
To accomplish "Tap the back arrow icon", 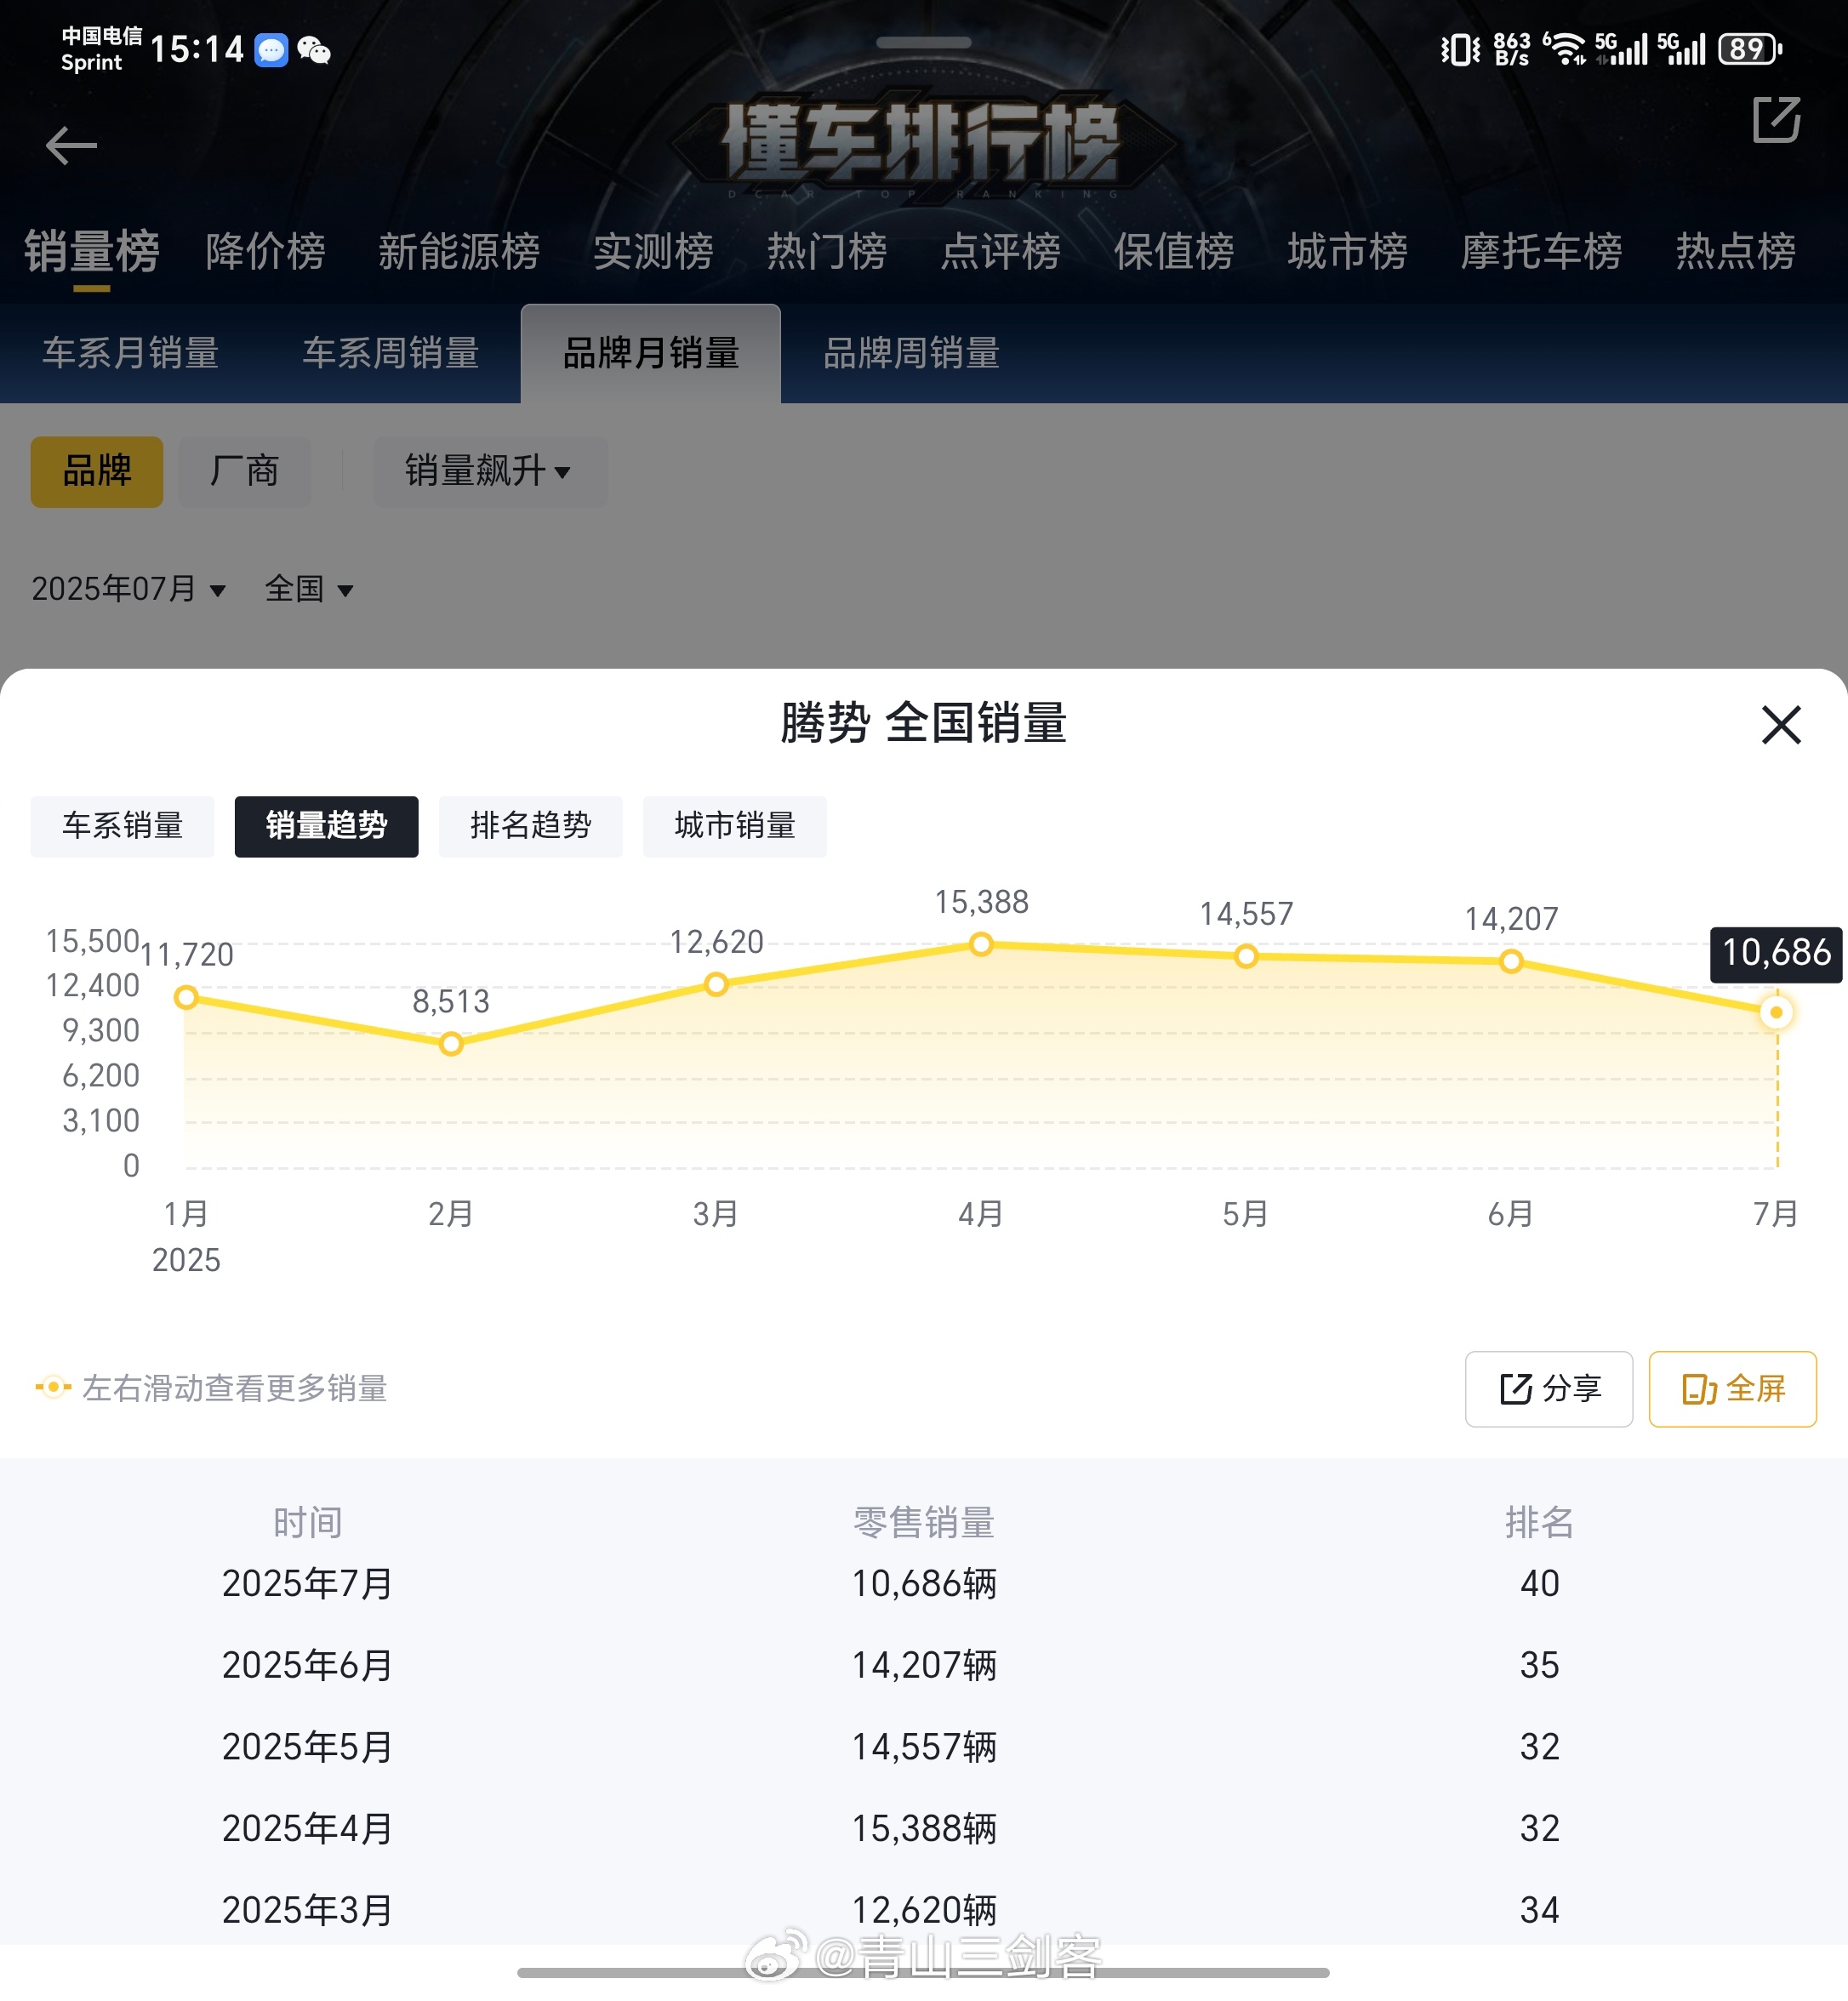I will (71, 146).
